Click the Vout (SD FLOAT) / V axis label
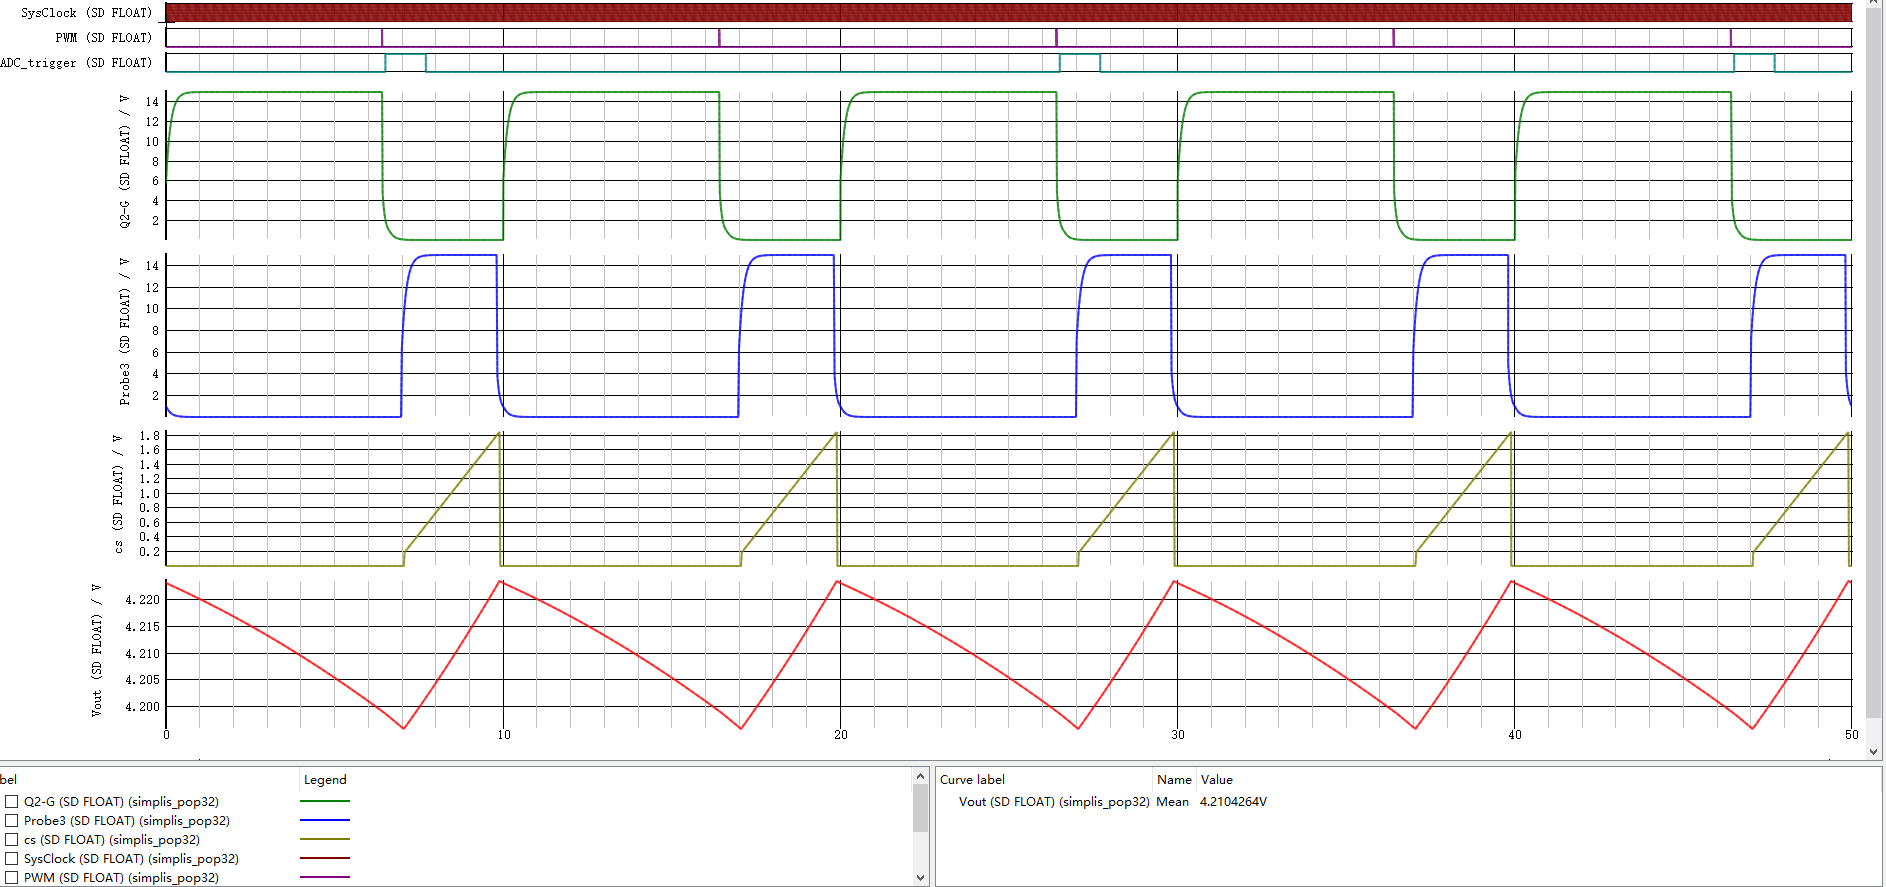 pos(97,650)
